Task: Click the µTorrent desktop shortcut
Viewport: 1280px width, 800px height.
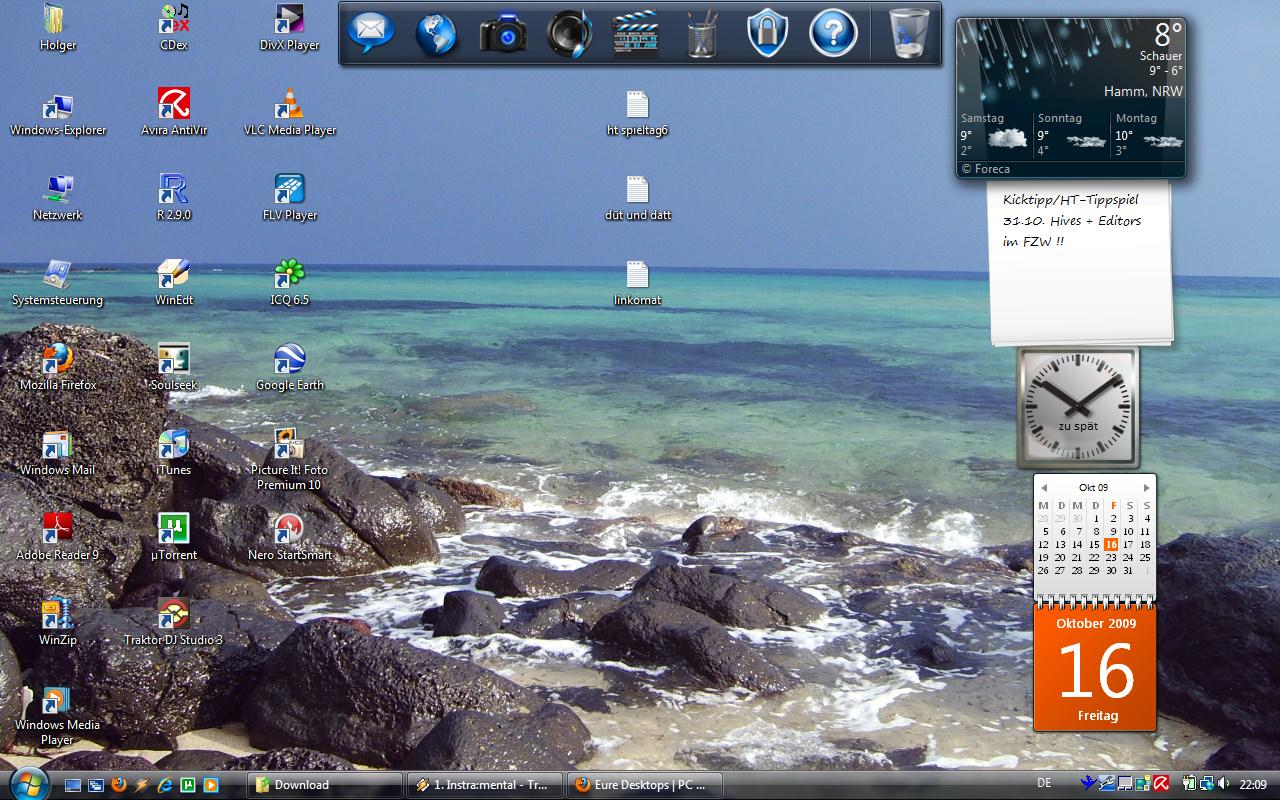Action: pyautogui.click(x=173, y=530)
